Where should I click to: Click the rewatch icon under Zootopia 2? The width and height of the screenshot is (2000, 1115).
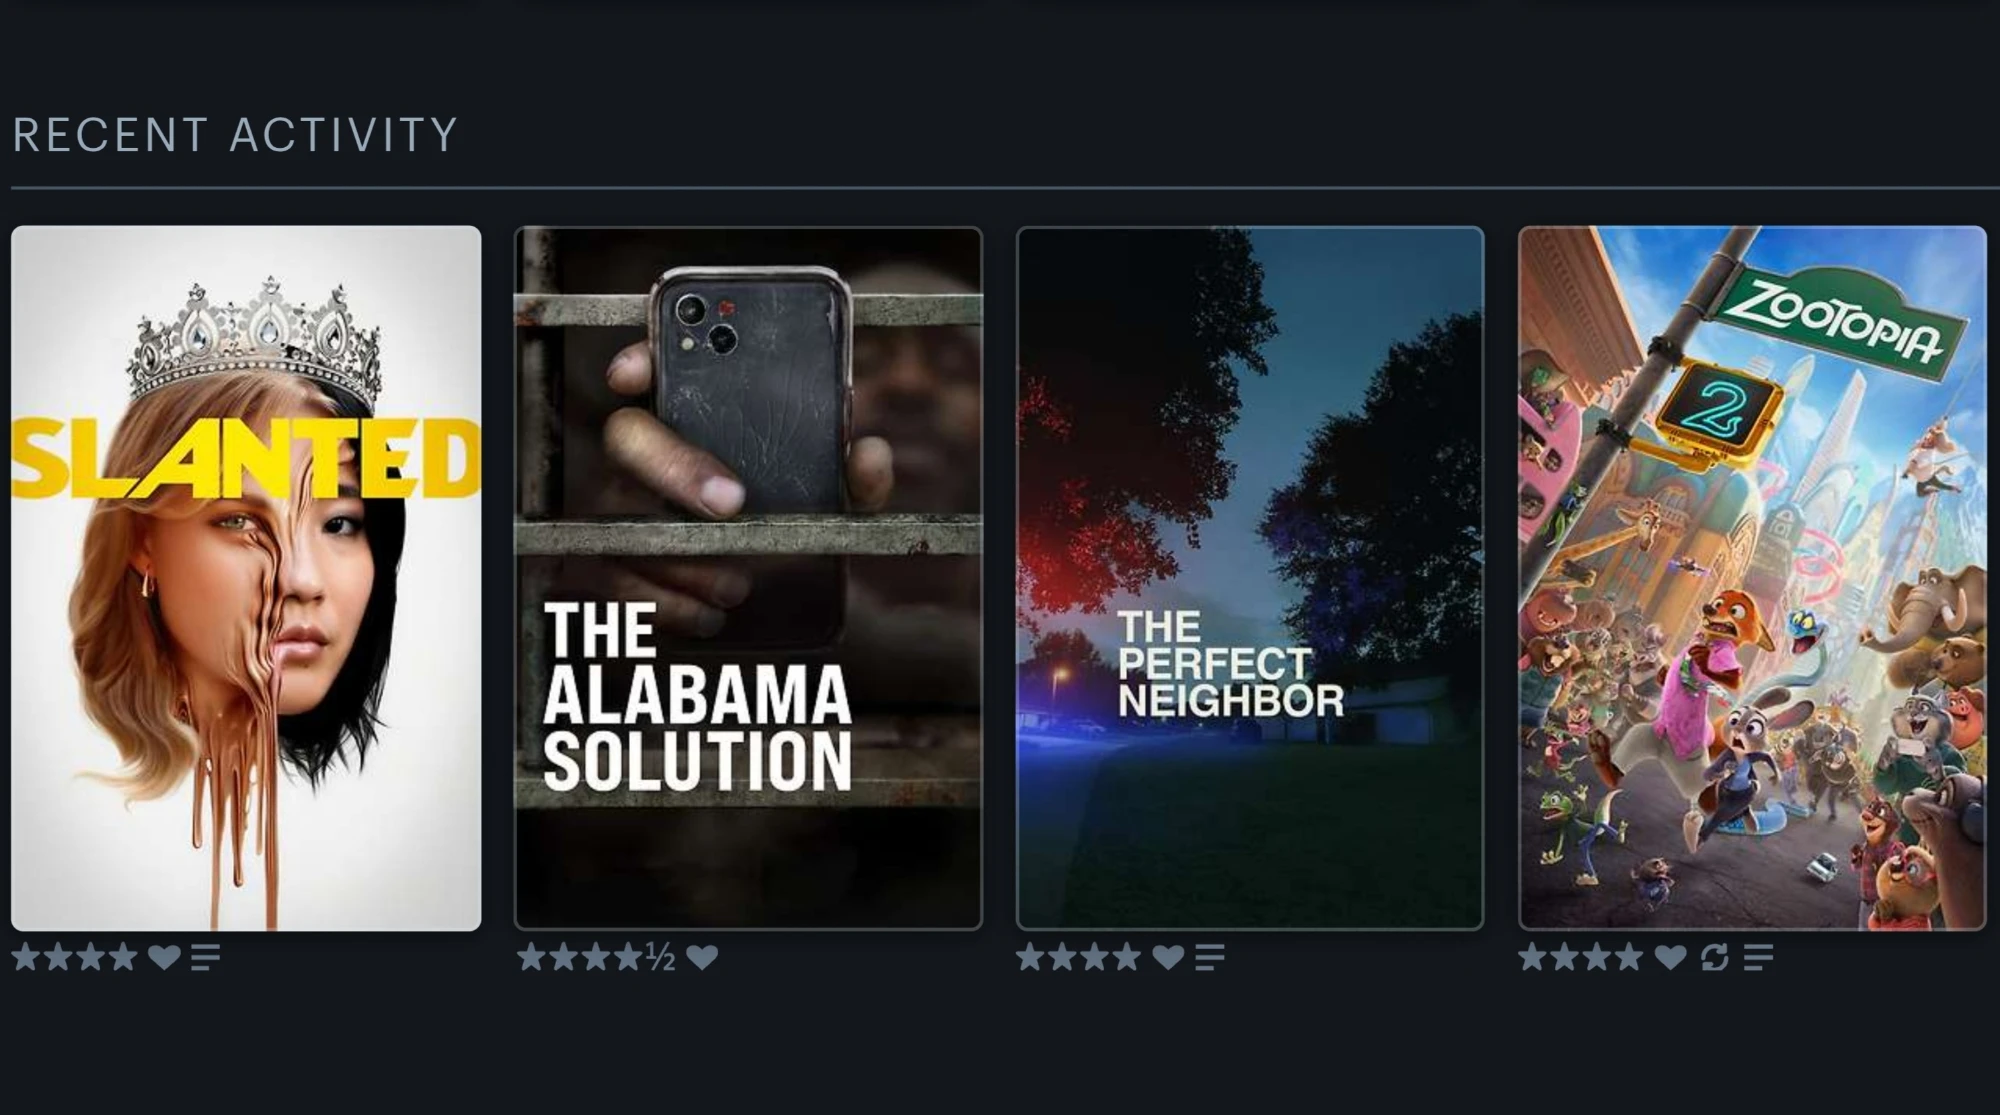coord(1715,957)
